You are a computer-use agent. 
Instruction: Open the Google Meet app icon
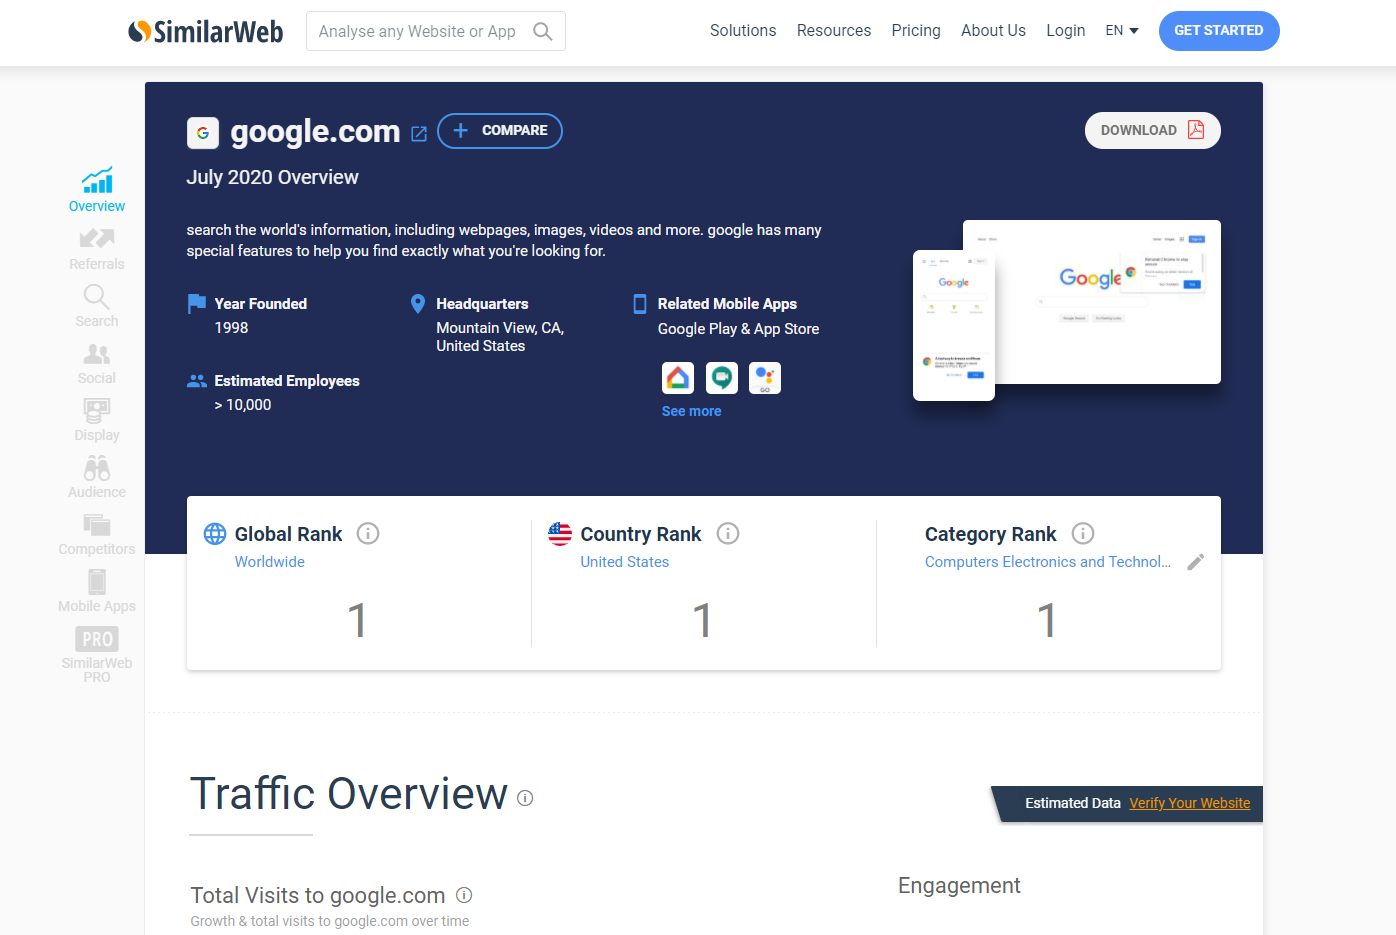(x=721, y=377)
